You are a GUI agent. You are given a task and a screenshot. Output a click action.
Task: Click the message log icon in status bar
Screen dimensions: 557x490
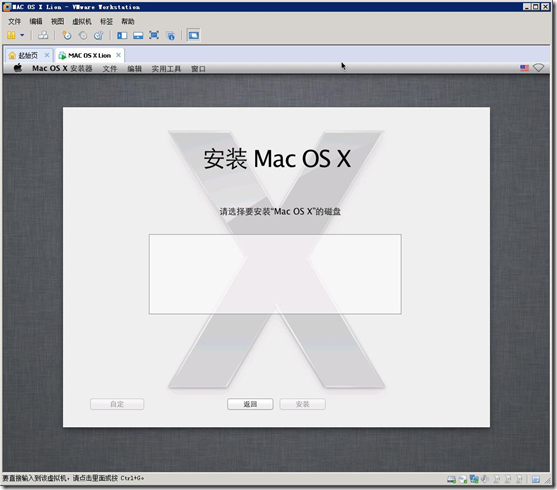[x=536, y=479]
